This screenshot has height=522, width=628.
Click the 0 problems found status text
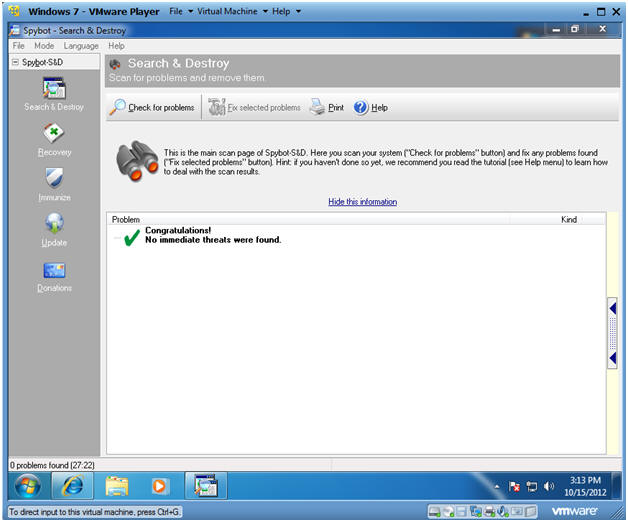(52, 465)
